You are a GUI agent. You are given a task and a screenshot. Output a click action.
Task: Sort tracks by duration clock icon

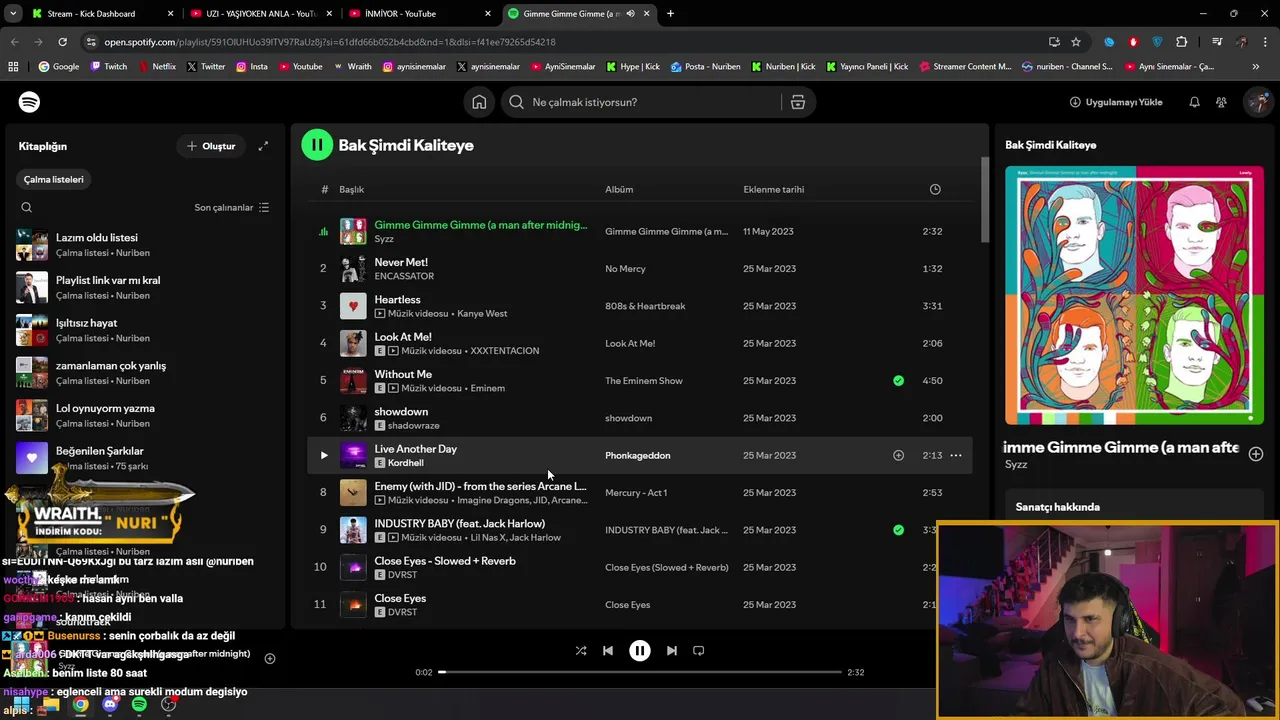point(935,189)
